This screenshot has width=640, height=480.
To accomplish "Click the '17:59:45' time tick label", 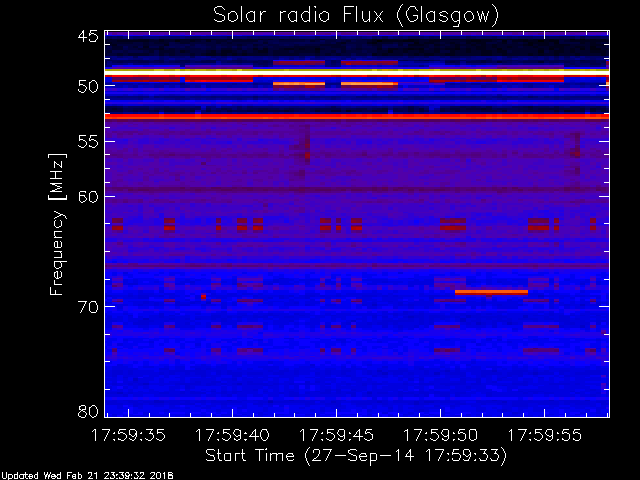I will [336, 435].
